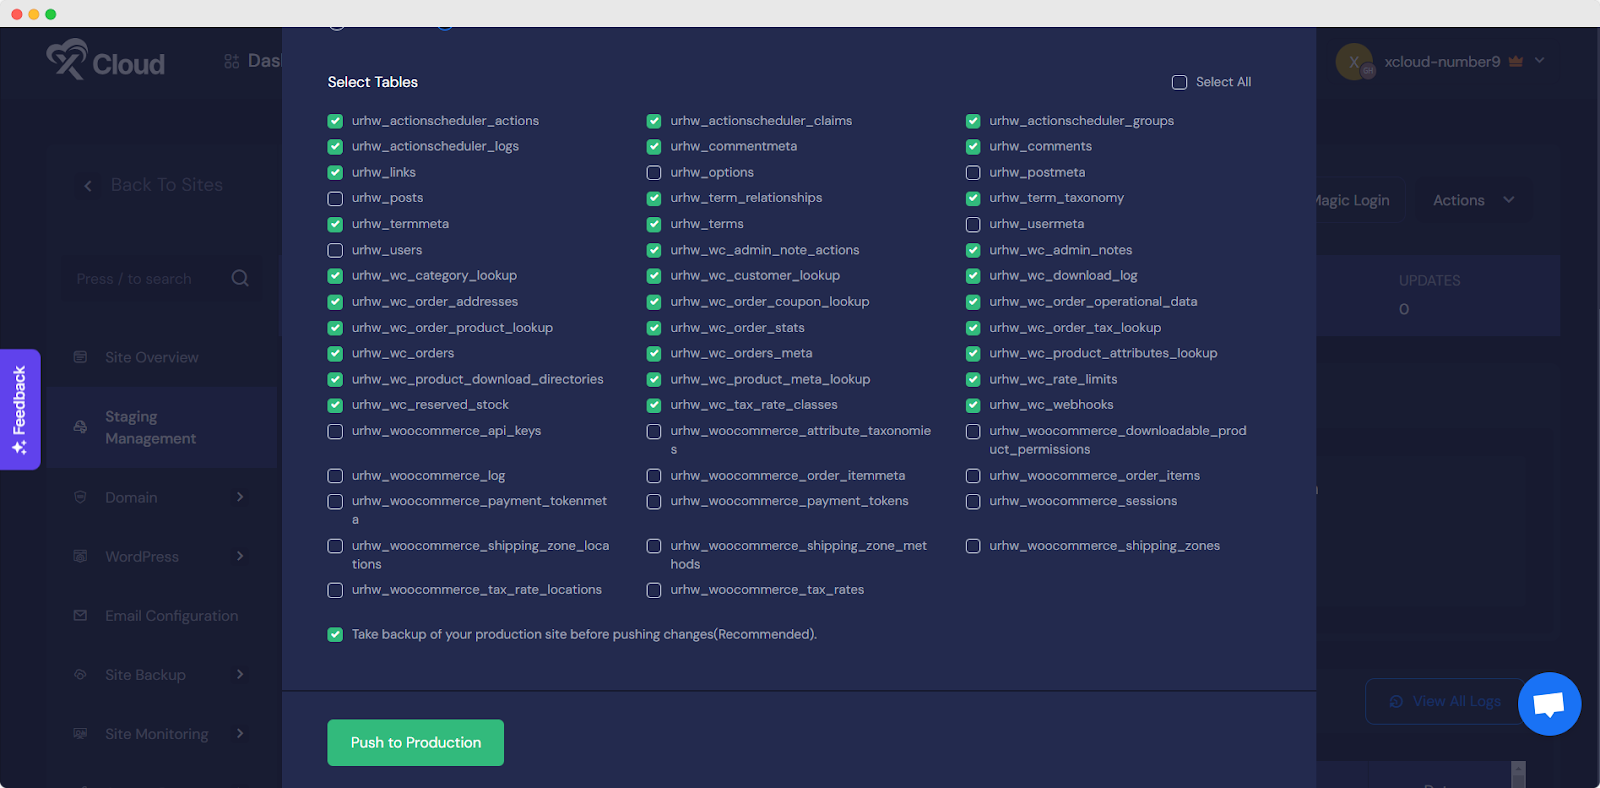This screenshot has height=788, width=1600.
Task: Expand the Actions dropdown
Action: coord(1472,200)
